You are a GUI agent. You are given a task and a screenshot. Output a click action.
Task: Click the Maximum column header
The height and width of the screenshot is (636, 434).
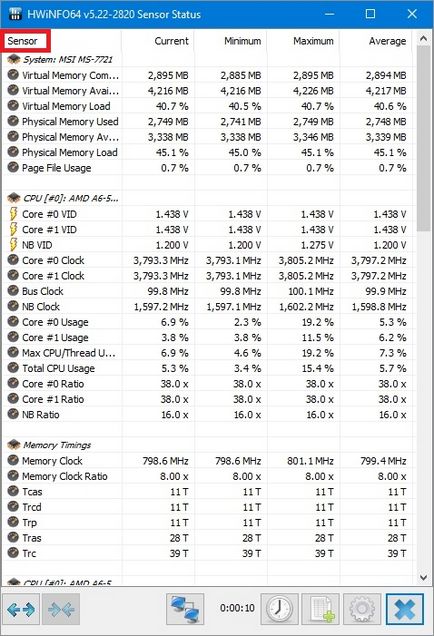point(313,41)
